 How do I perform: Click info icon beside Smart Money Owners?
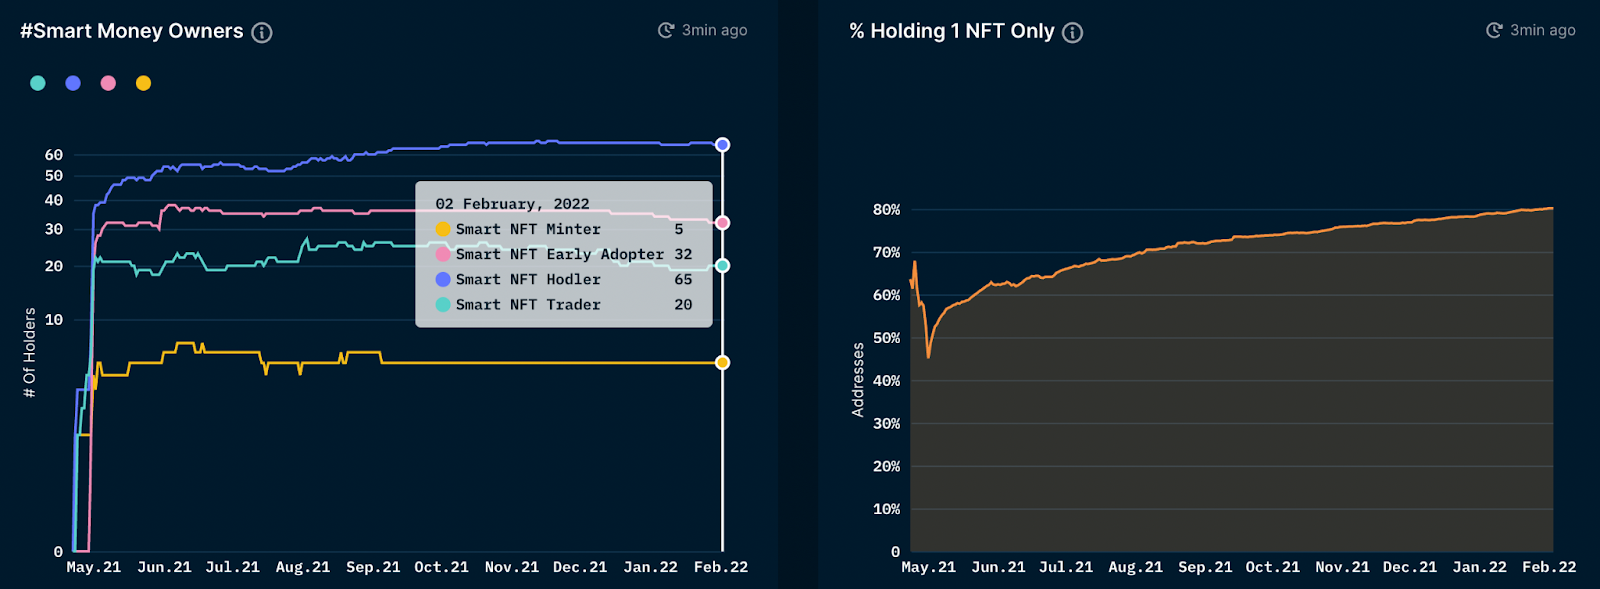(x=262, y=32)
